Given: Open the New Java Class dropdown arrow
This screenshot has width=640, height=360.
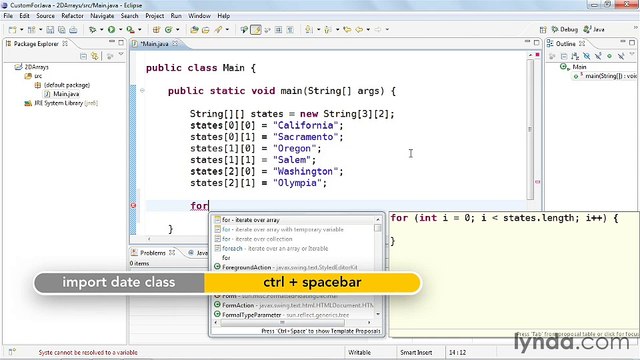Looking at the screenshot, I should (178, 29).
